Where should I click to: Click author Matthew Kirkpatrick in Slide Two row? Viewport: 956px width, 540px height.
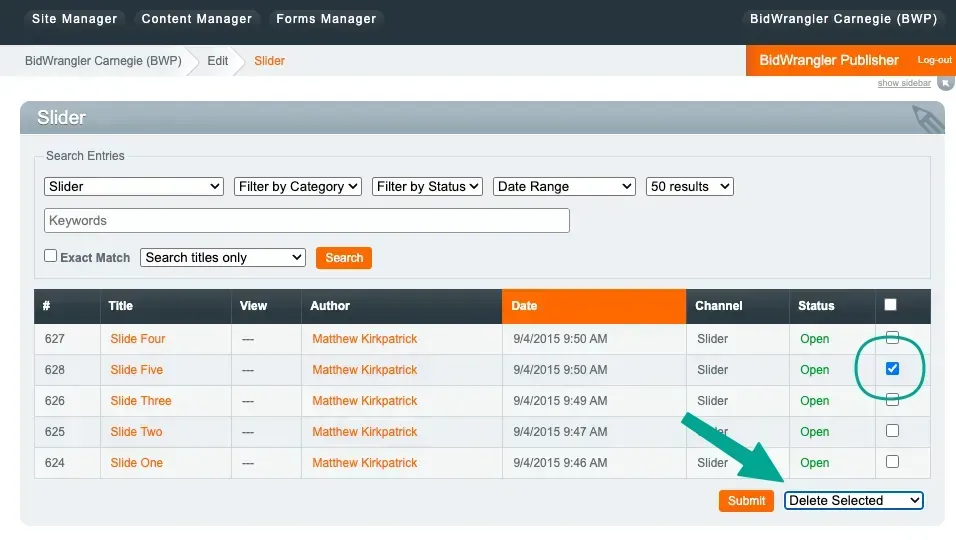(365, 432)
